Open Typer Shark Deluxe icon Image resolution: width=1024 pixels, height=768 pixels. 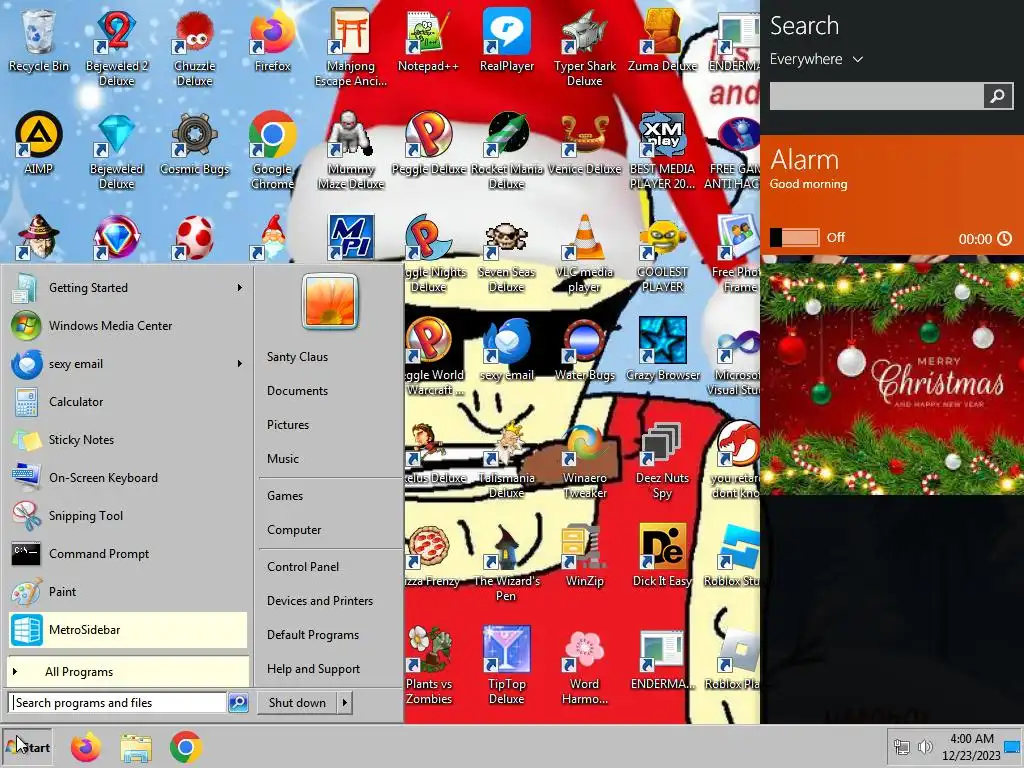coord(584,48)
